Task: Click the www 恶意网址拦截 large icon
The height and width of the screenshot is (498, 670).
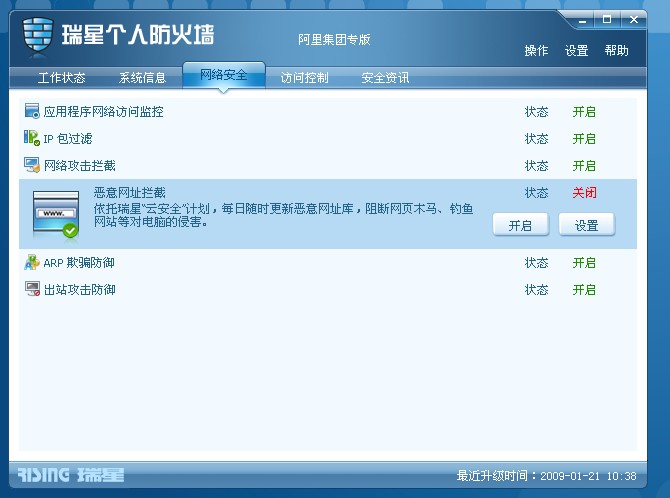Action: pyautogui.click(x=56, y=215)
